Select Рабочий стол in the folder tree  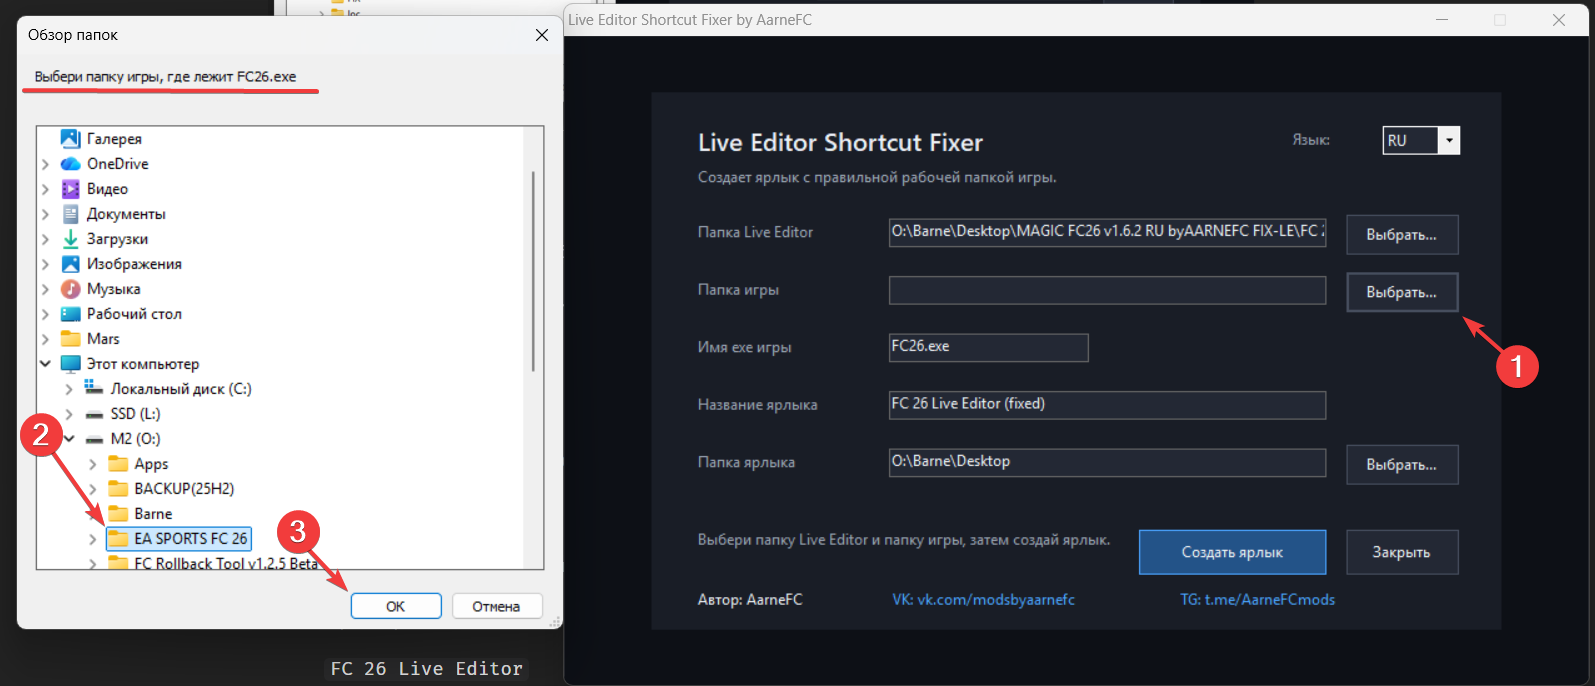pos(134,314)
